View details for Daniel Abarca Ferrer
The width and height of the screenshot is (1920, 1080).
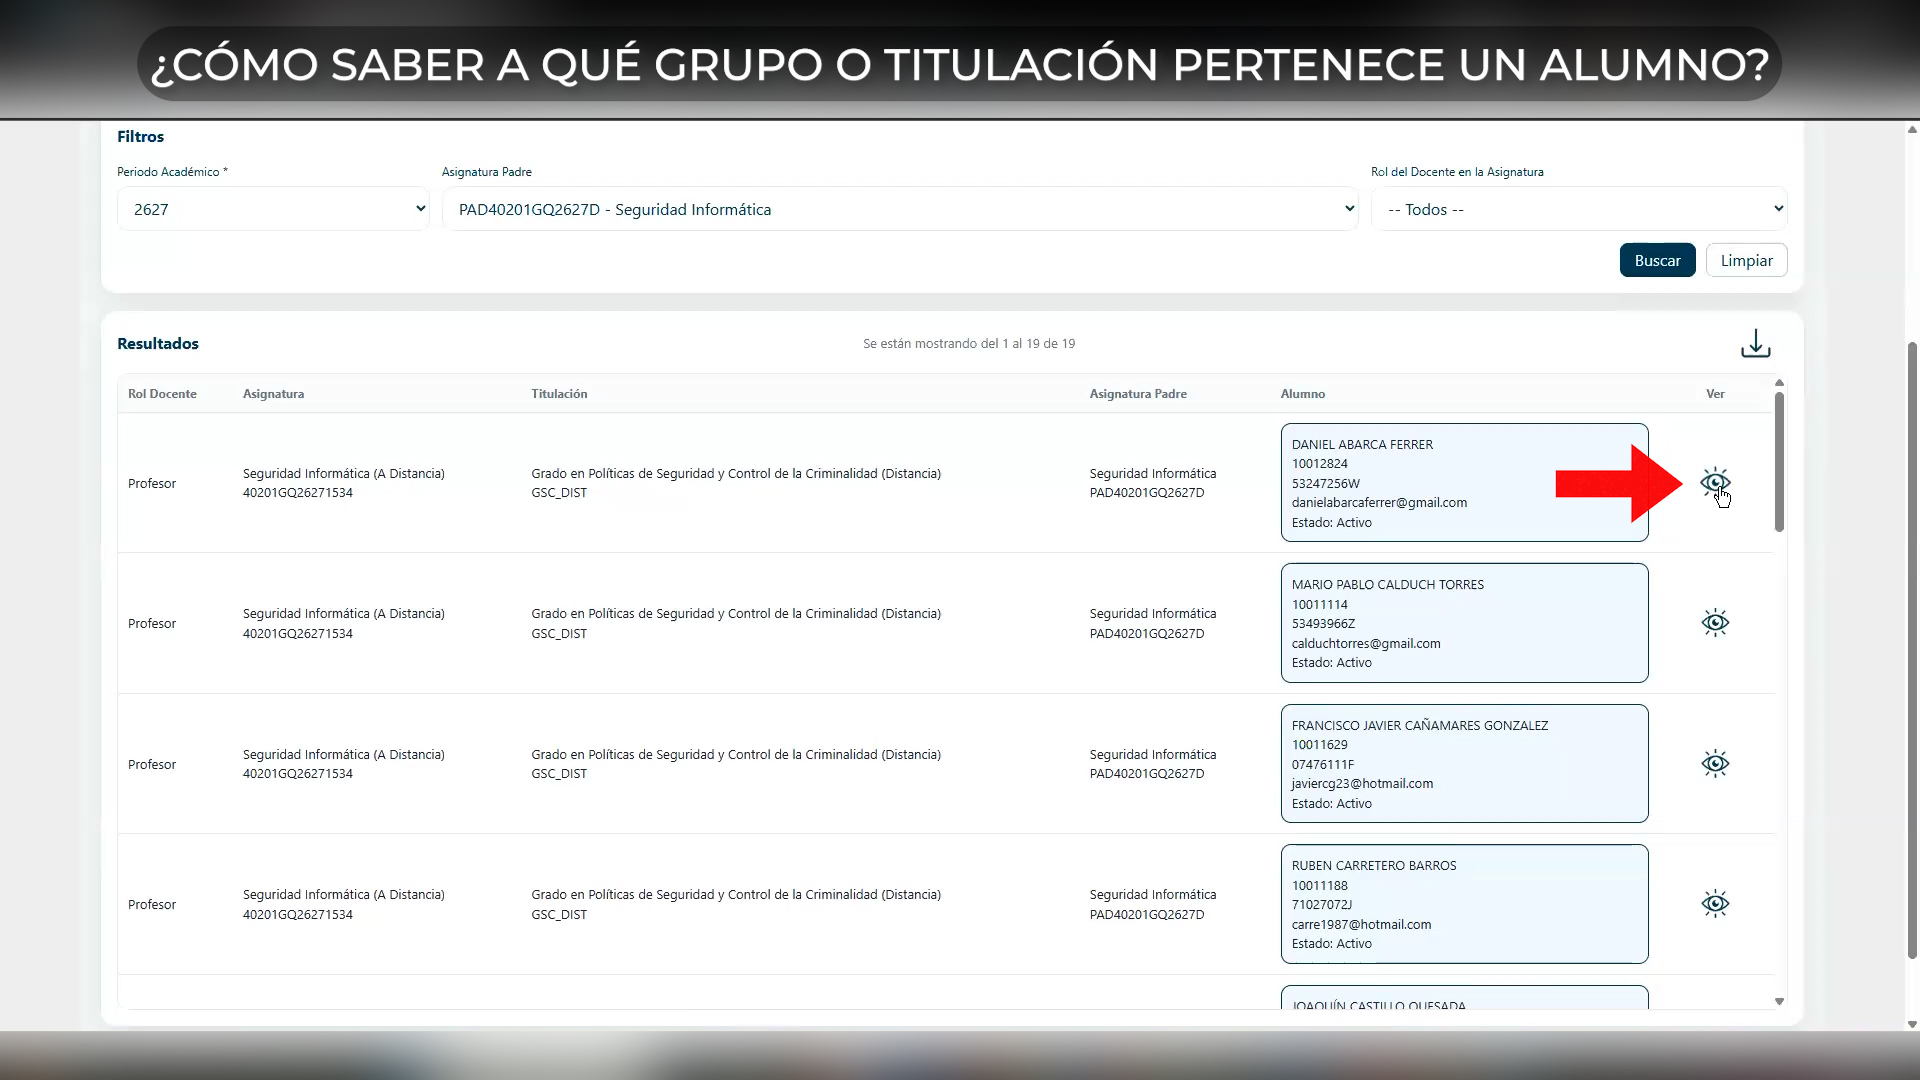tap(1715, 483)
